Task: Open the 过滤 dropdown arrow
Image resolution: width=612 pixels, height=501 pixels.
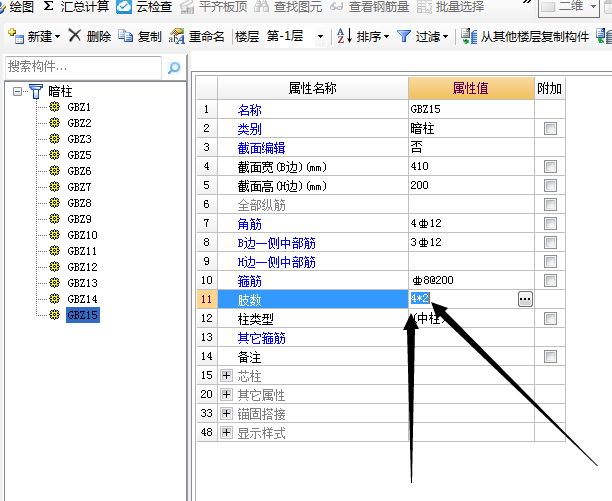Action: (x=445, y=37)
